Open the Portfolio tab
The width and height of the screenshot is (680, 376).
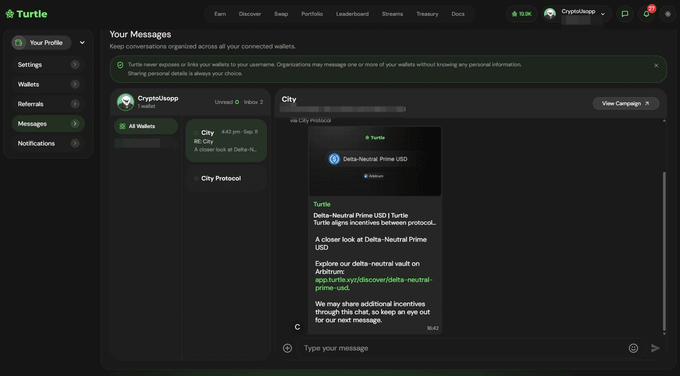tap(312, 14)
